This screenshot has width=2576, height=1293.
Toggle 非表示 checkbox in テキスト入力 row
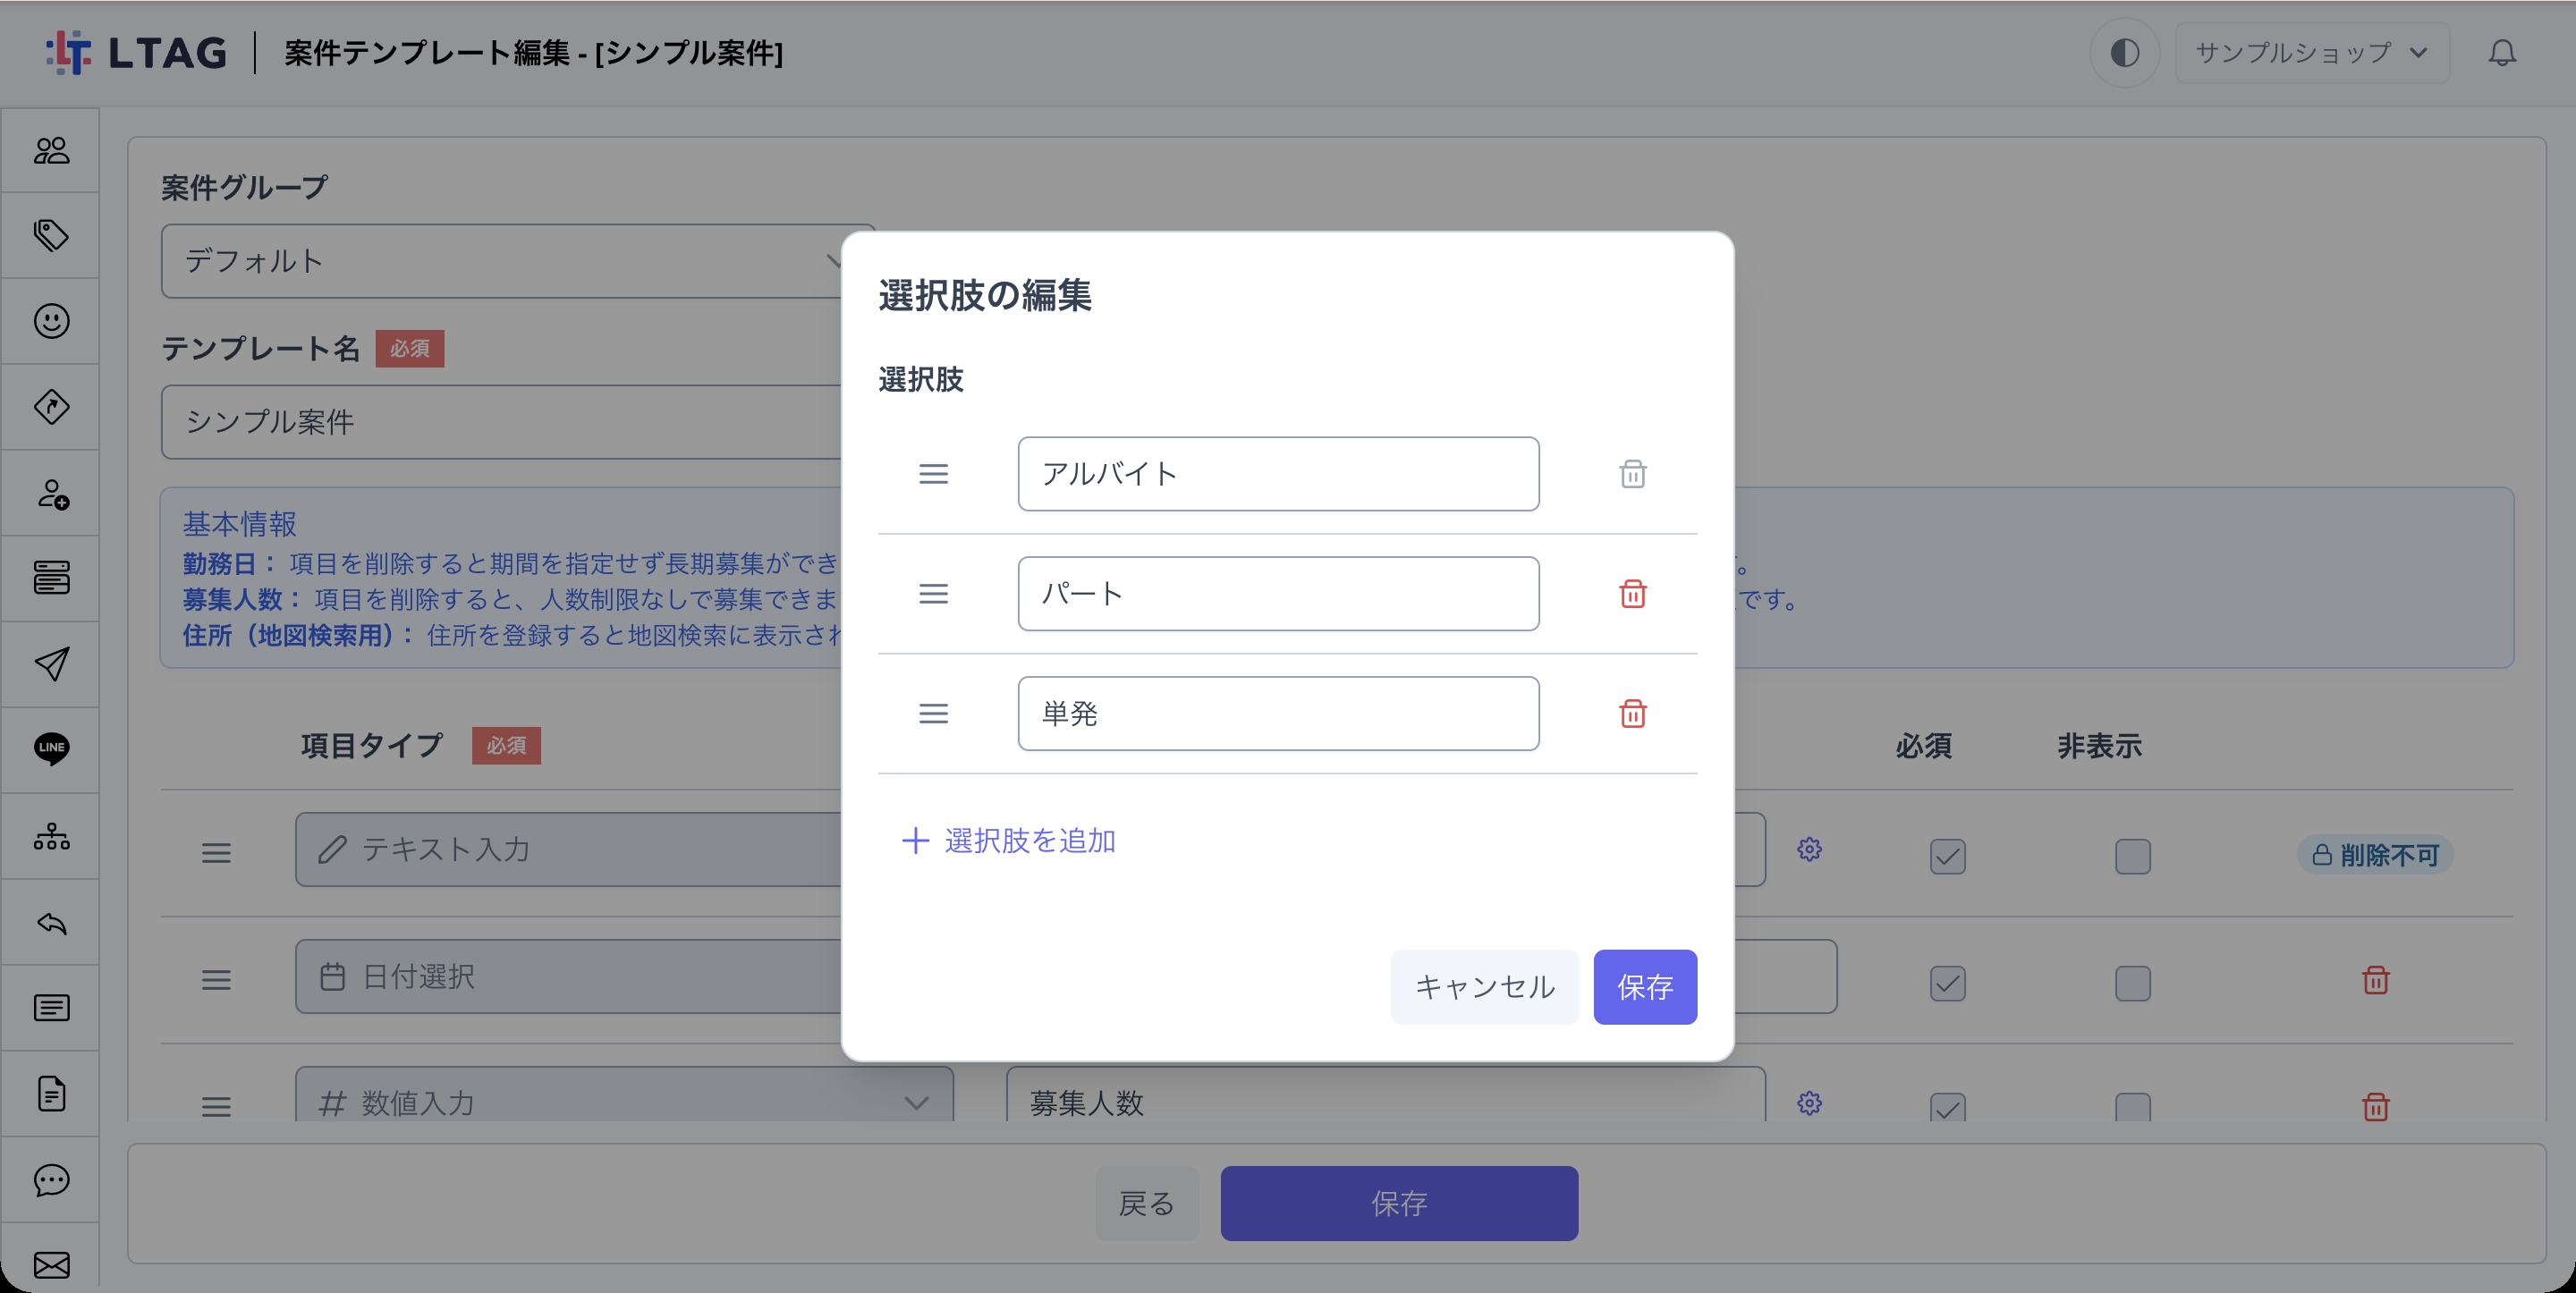coord(2132,856)
